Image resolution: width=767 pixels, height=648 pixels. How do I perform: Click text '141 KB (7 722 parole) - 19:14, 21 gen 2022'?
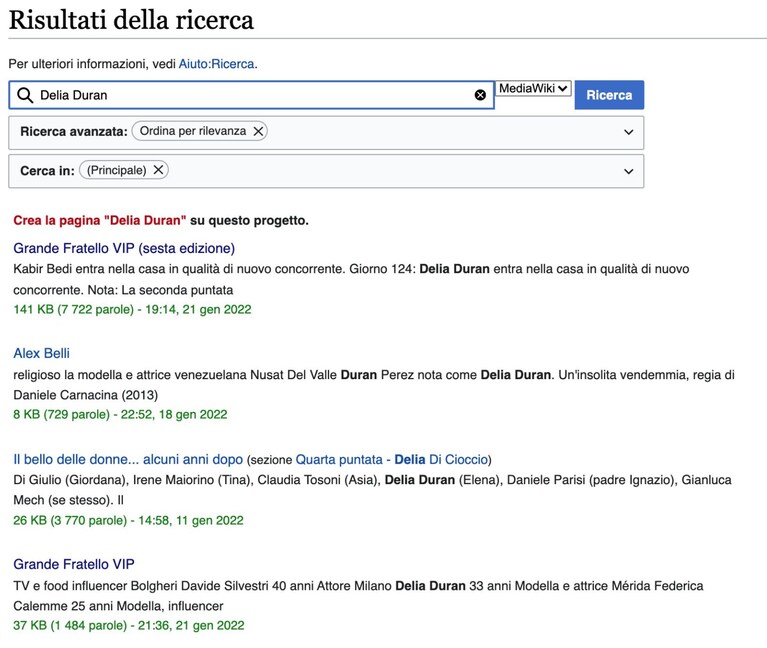(x=132, y=310)
